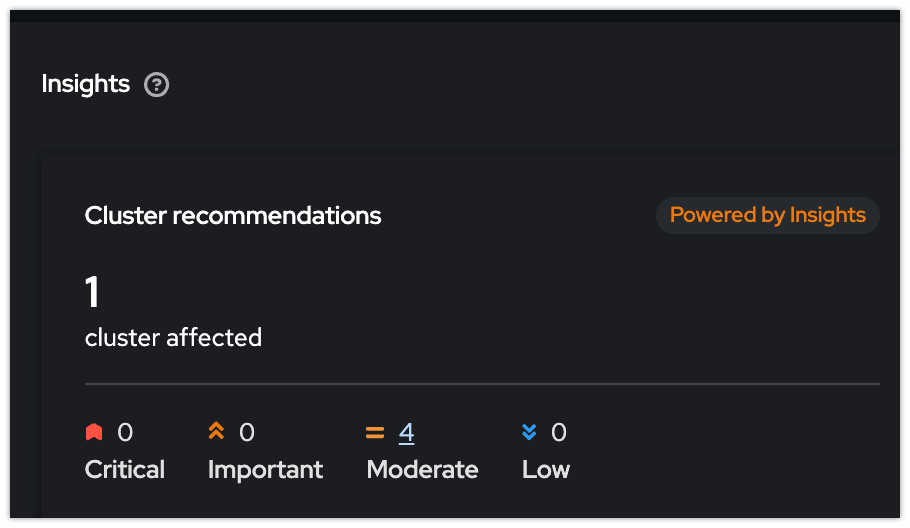Click the red Critical severity icon
910x528 pixels.
coord(94,432)
